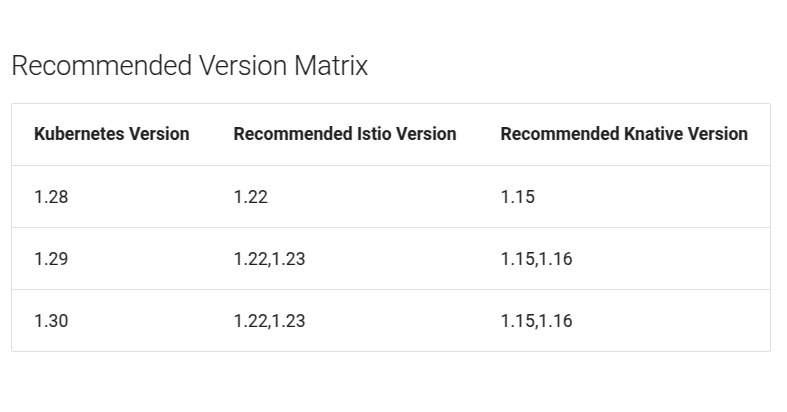Click Istio 1.22,1.23 cell in 1.29 row
This screenshot has width=787, height=412.
(x=270, y=259)
